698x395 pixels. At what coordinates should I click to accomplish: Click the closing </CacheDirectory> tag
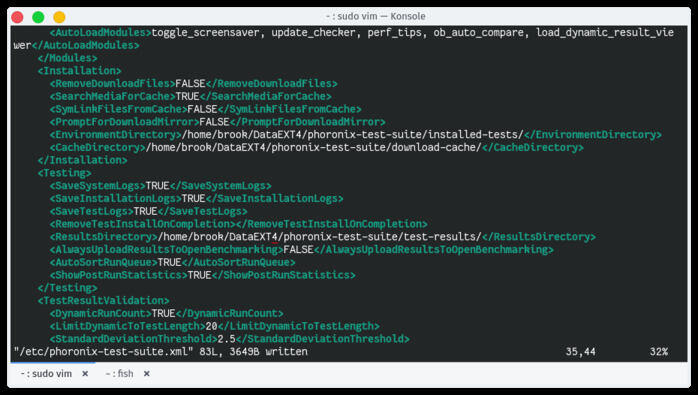coord(532,147)
